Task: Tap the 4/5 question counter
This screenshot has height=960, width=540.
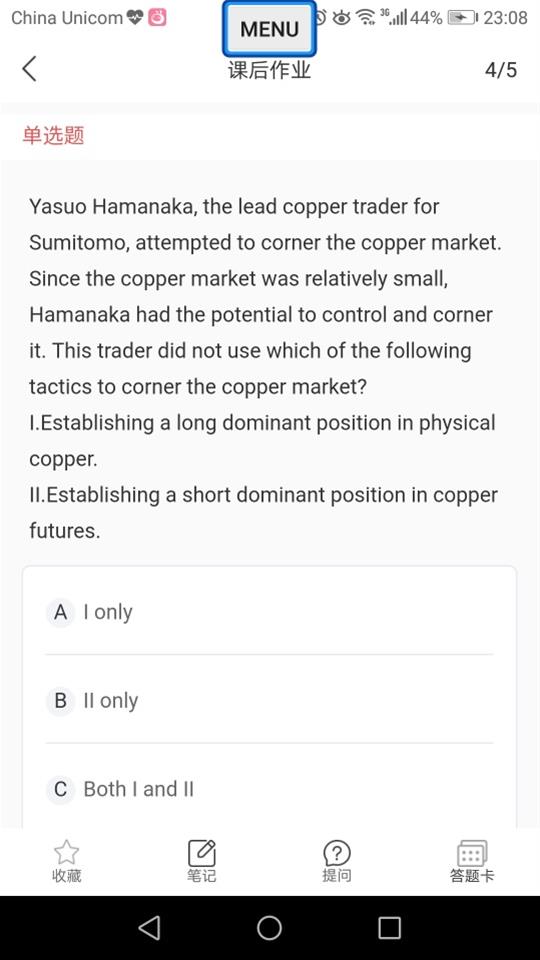Action: [501, 70]
